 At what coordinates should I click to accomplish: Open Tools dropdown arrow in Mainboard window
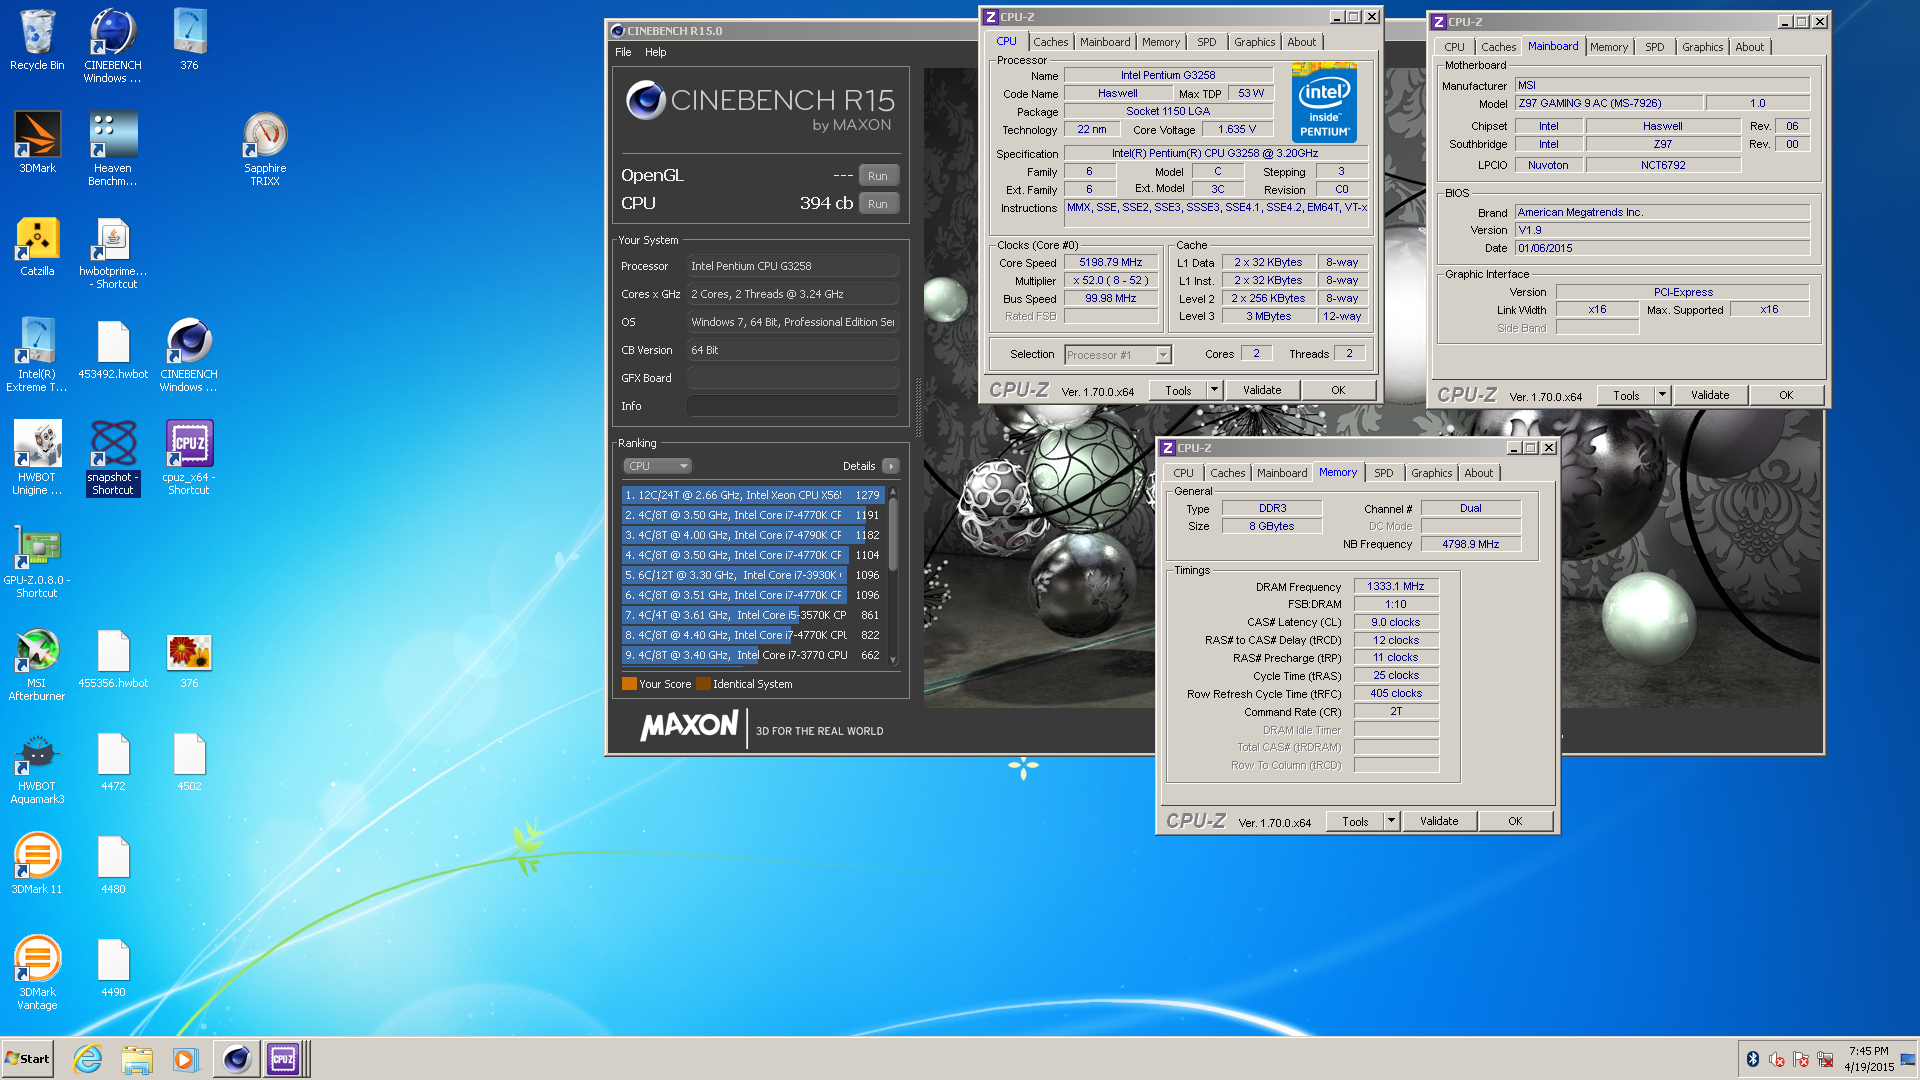pyautogui.click(x=1662, y=395)
